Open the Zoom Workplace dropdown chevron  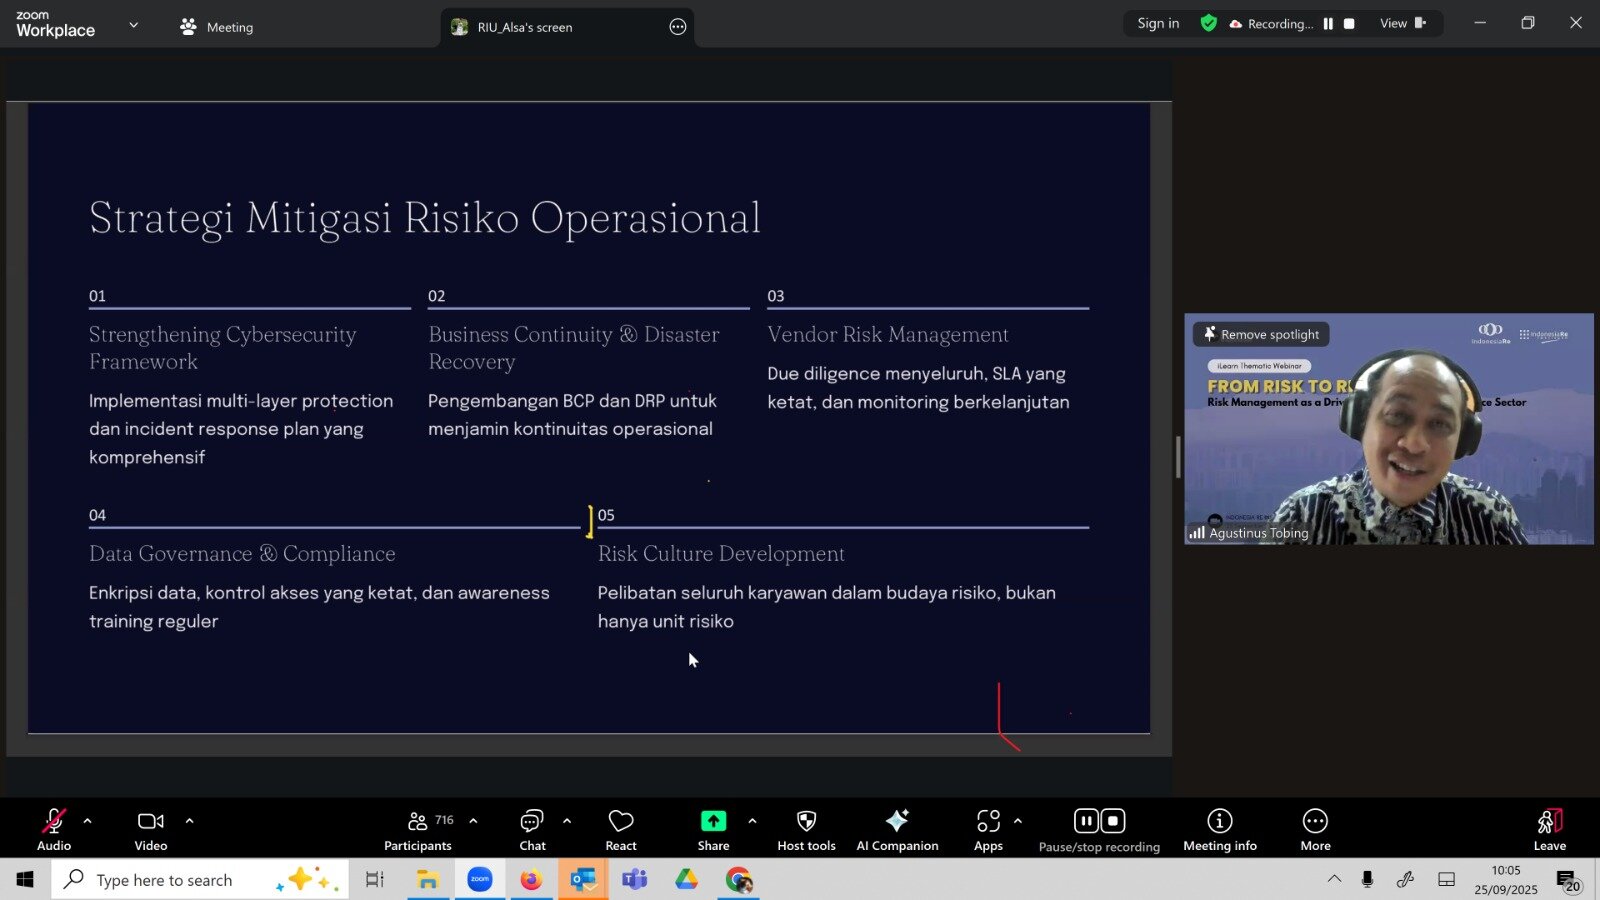coord(134,25)
